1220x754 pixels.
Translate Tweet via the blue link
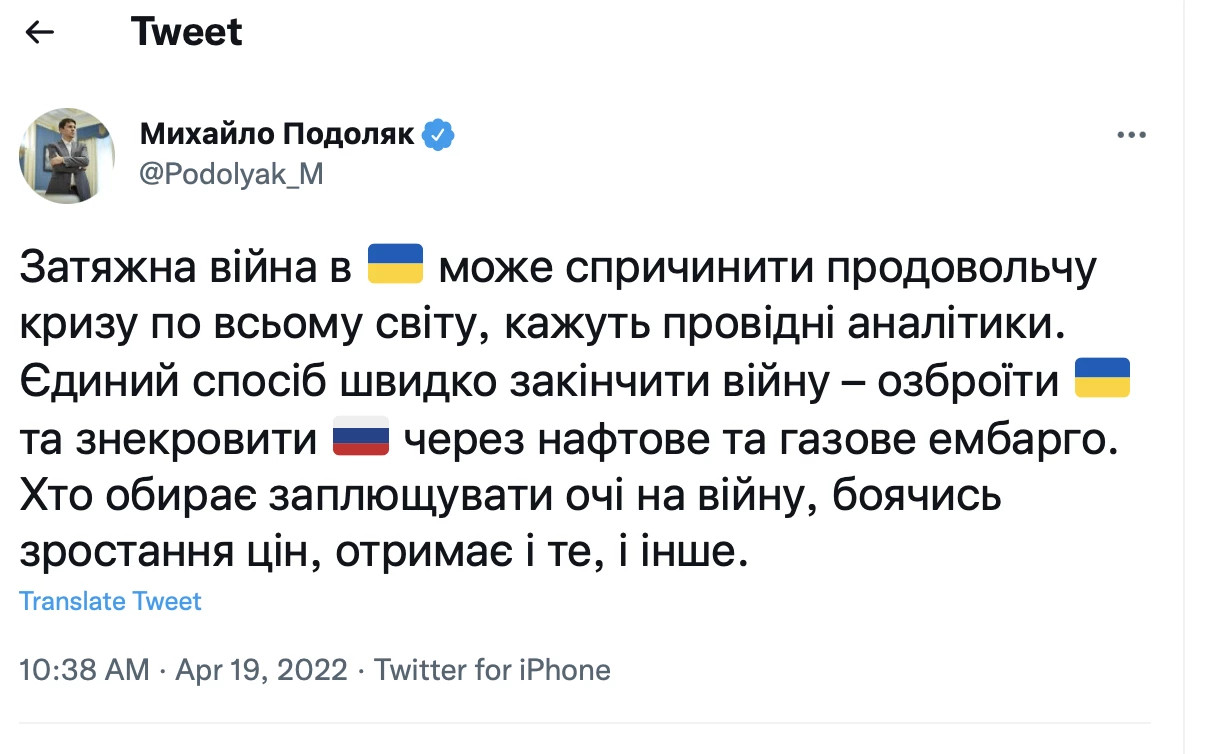[110, 601]
